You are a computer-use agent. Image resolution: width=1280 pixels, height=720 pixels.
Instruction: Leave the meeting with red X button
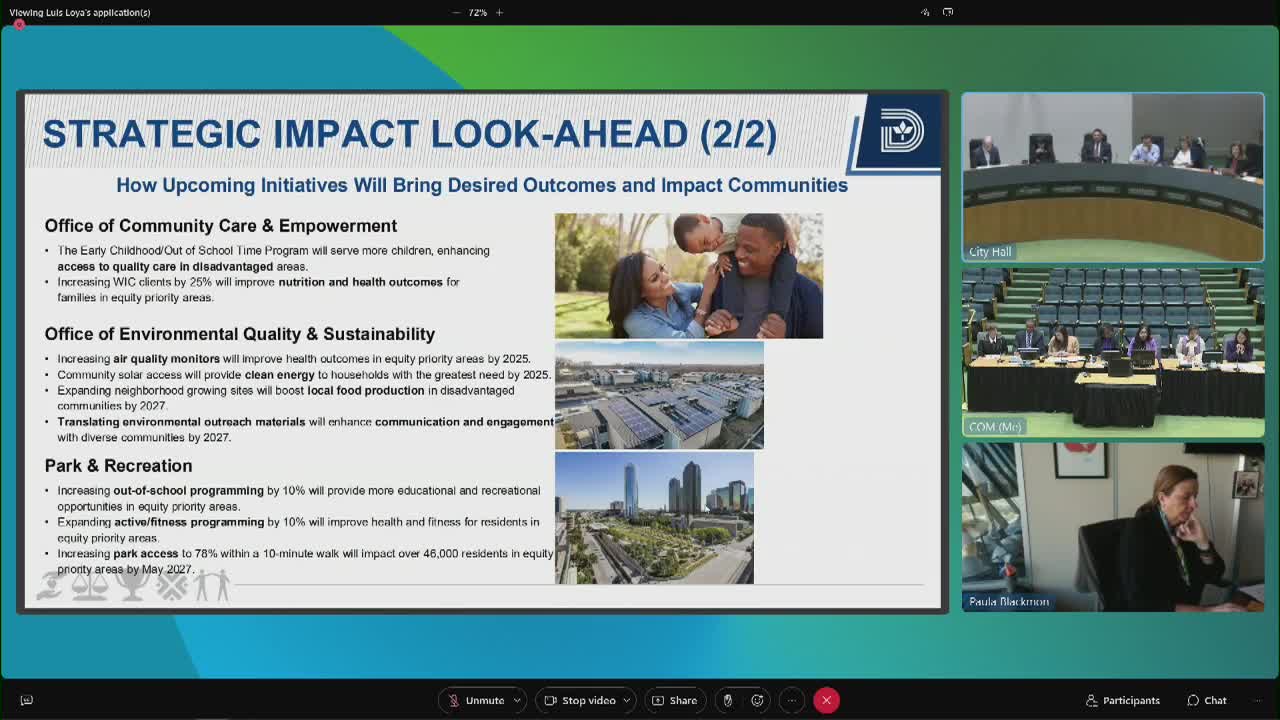(x=826, y=700)
